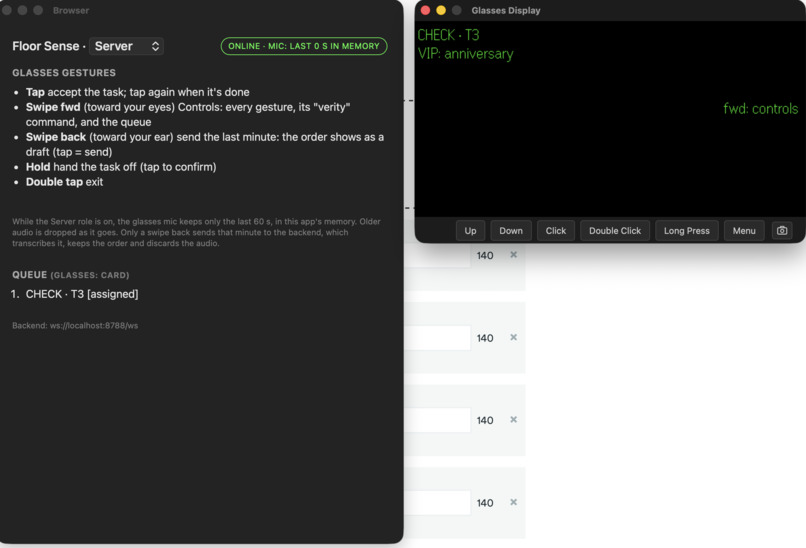Click the 'Tap accept the task' gesture line

click(x=138, y=92)
